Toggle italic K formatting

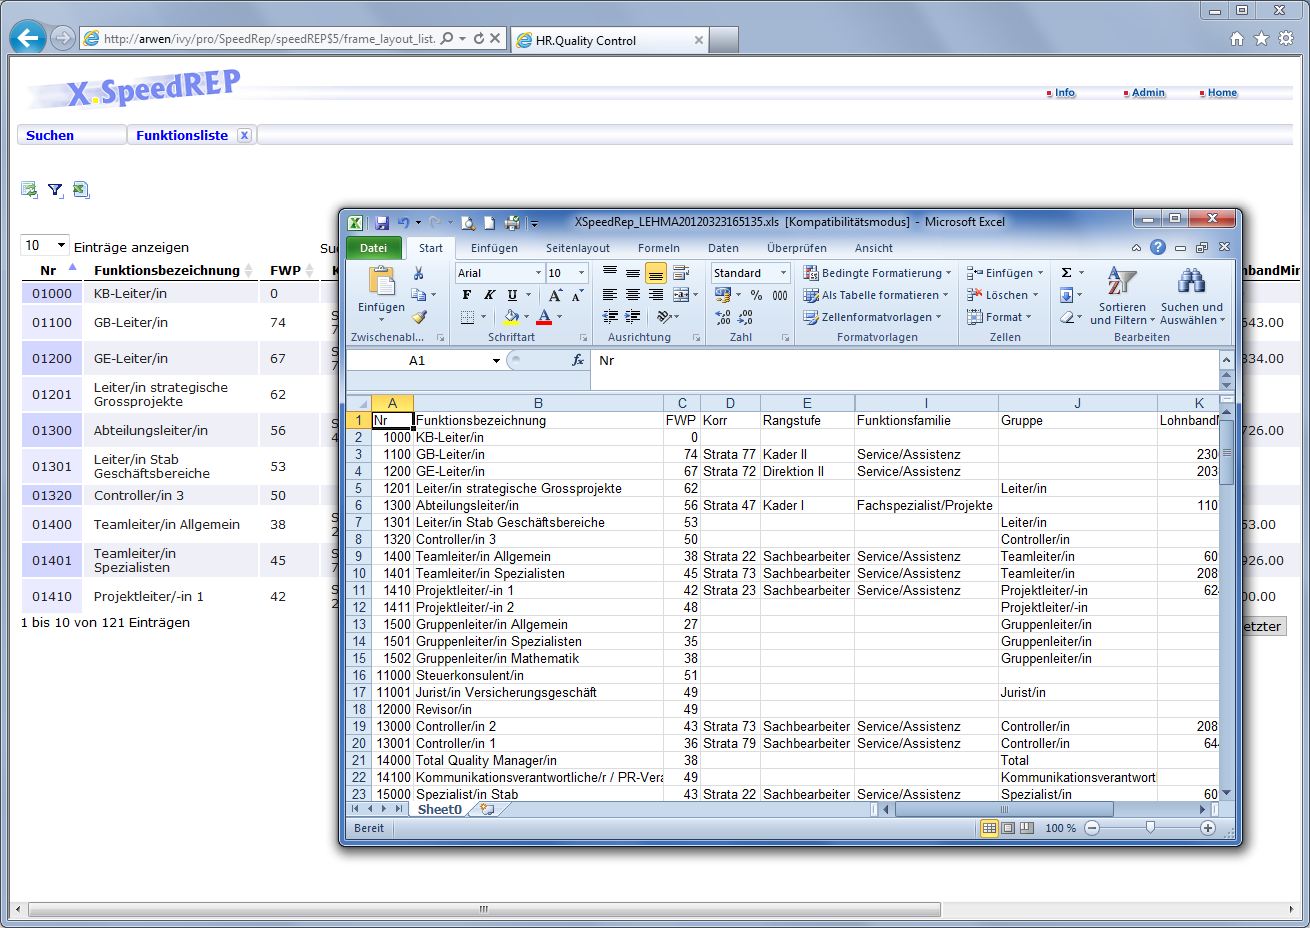[489, 295]
